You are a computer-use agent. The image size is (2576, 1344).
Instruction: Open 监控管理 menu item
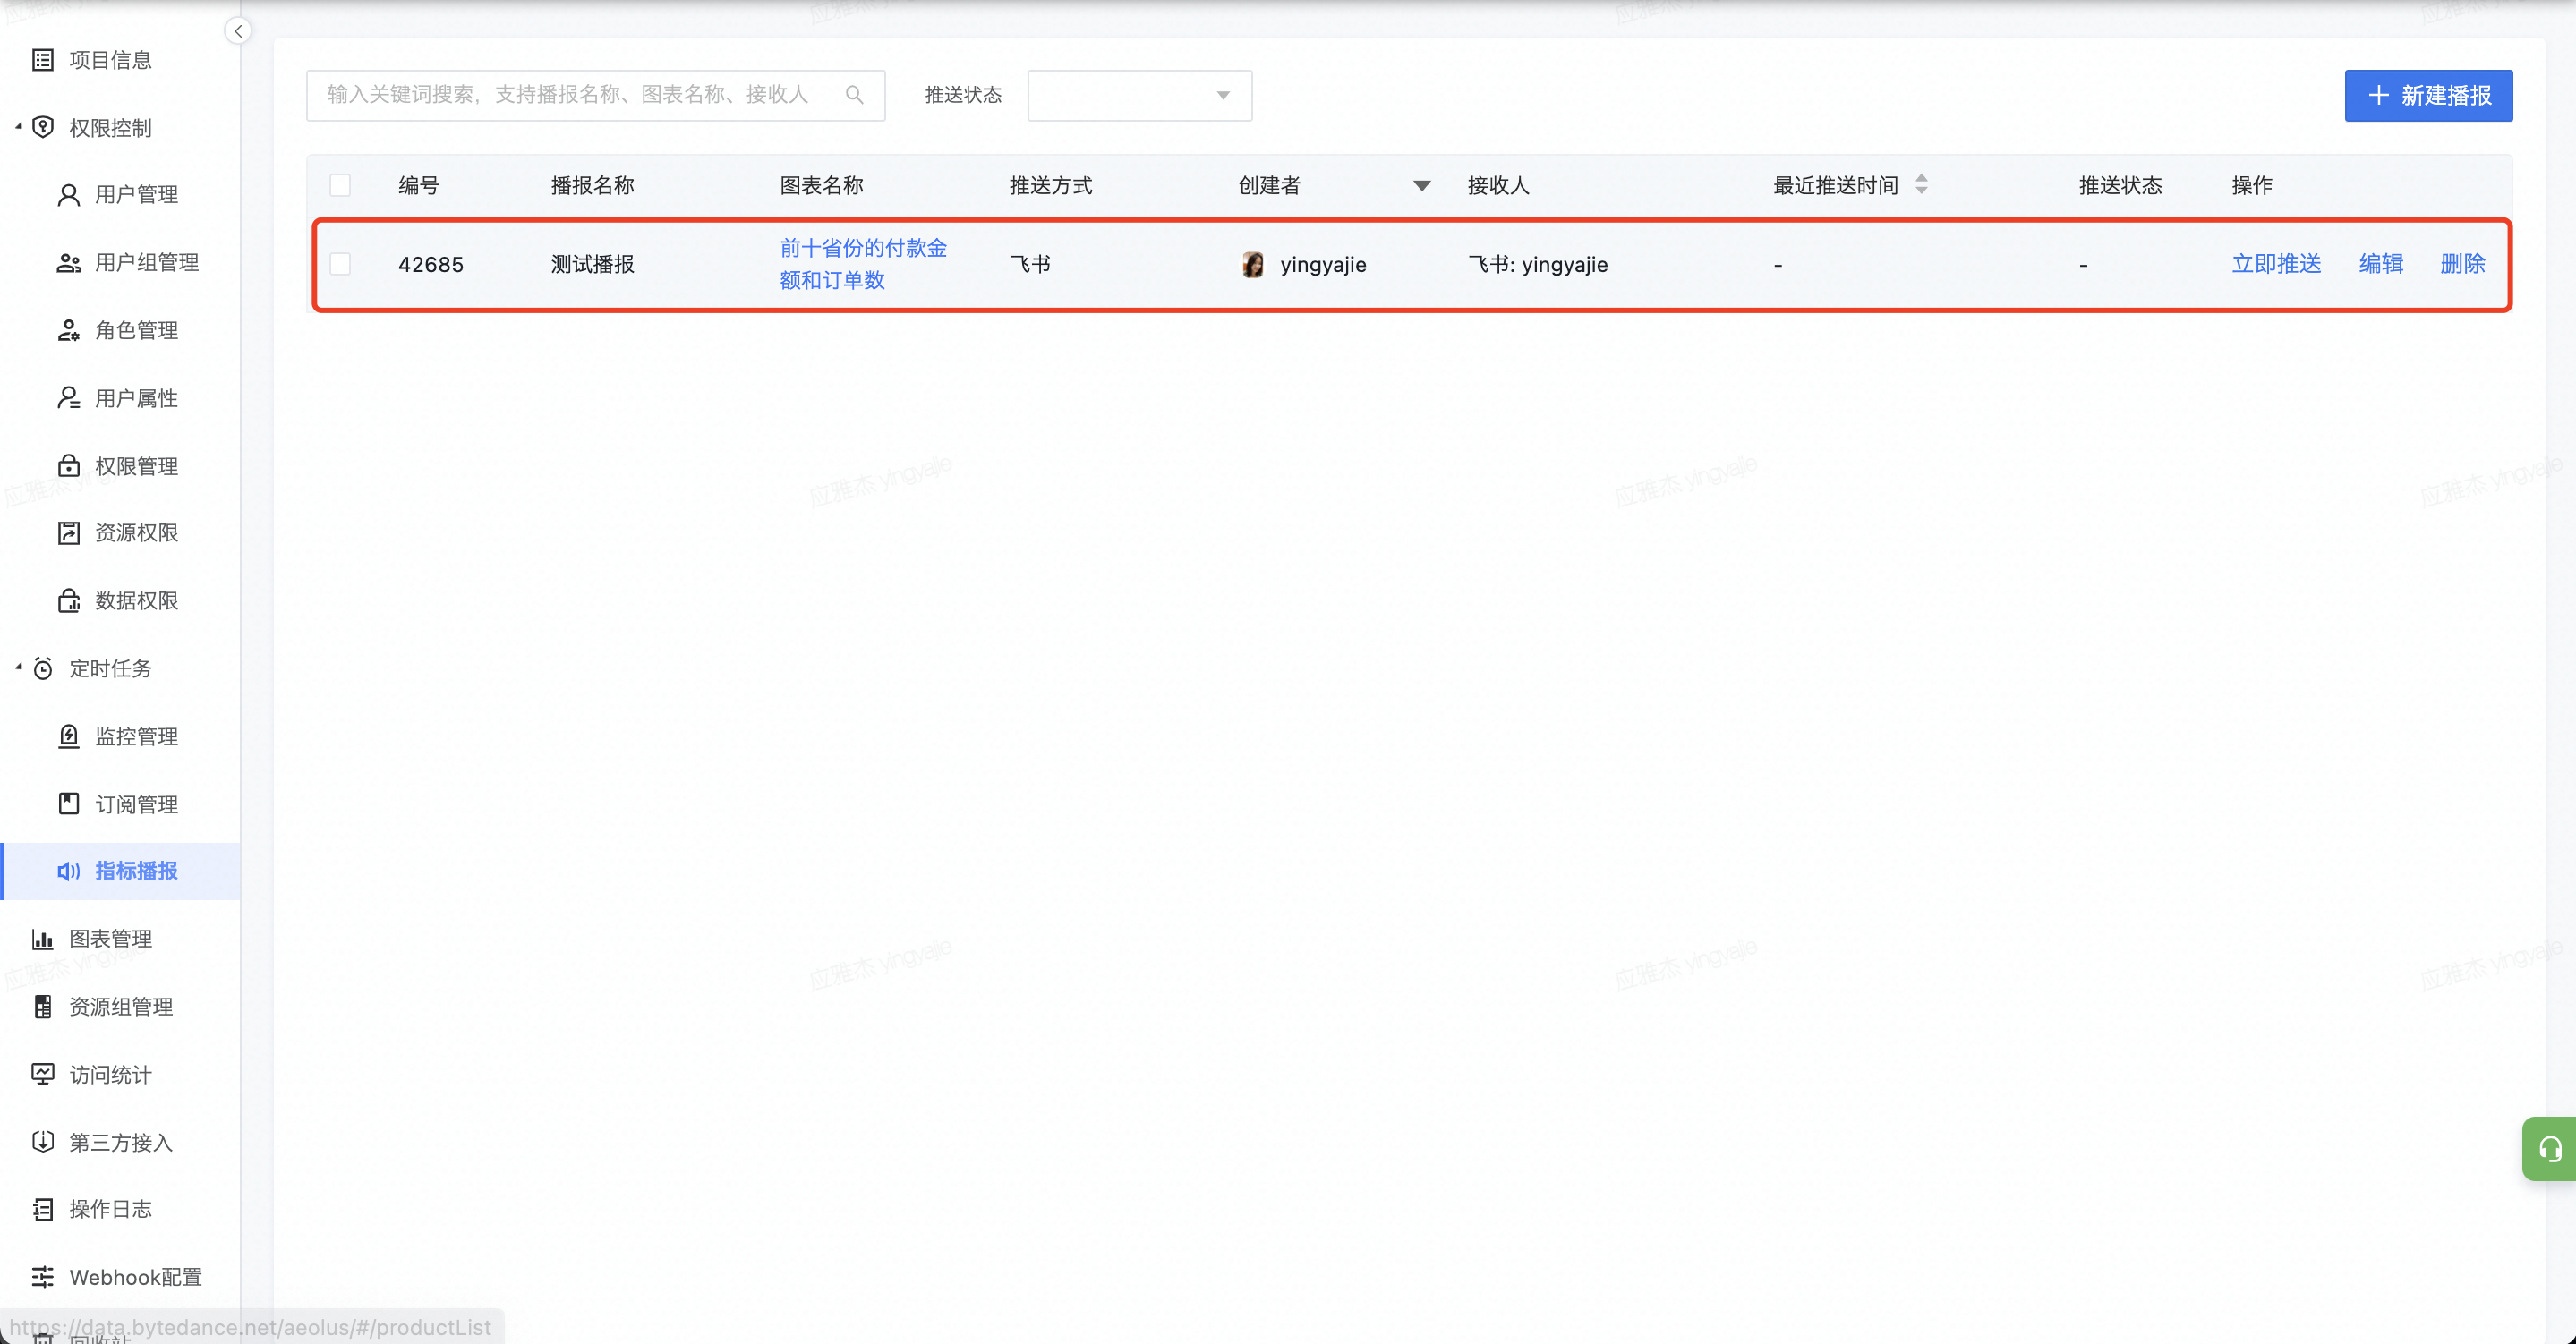(120, 736)
